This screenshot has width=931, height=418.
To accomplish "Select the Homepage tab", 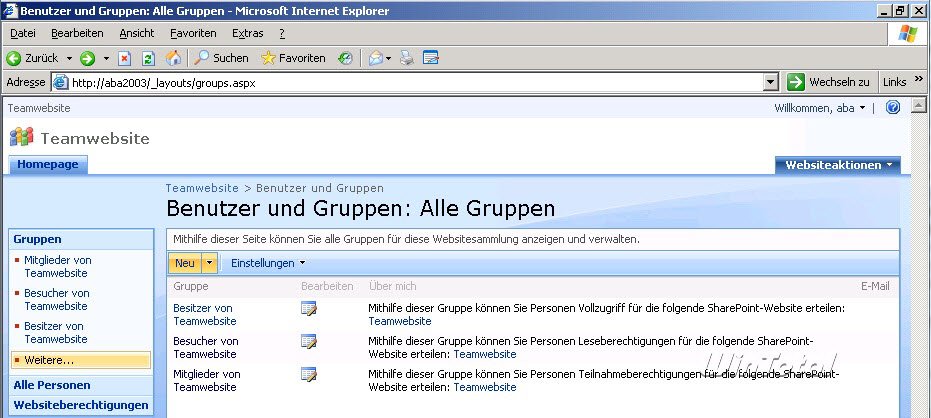I will [48, 164].
